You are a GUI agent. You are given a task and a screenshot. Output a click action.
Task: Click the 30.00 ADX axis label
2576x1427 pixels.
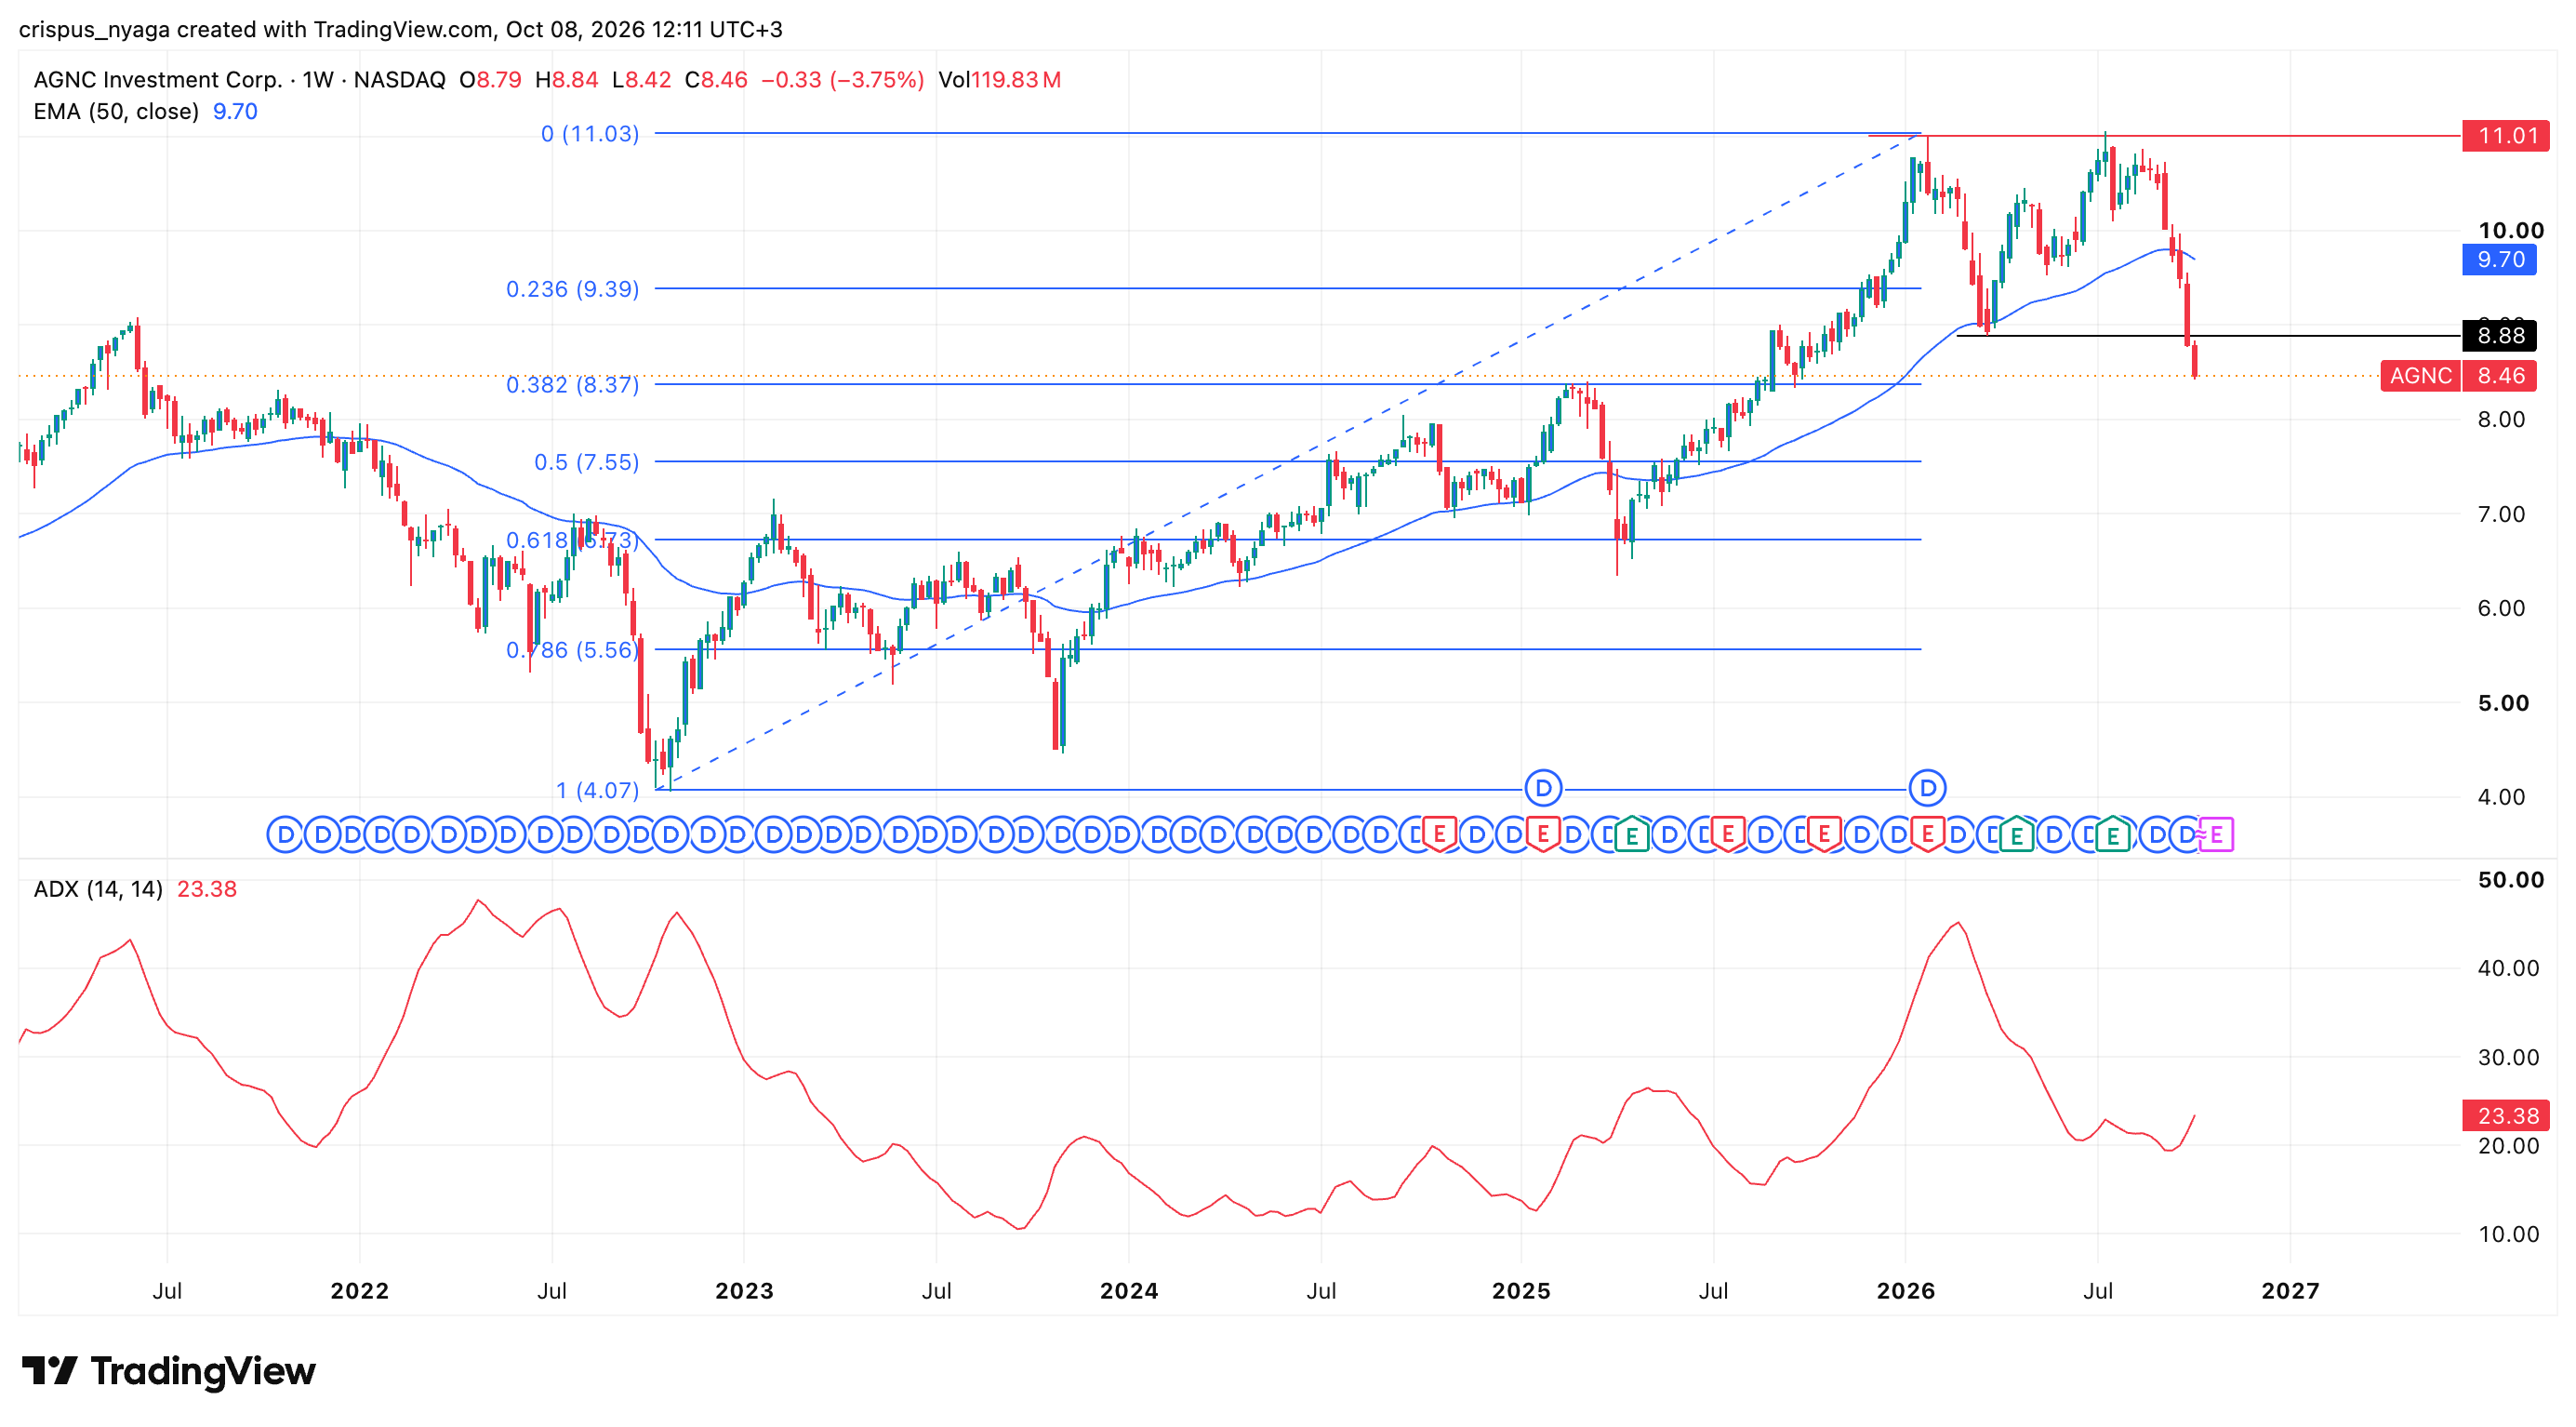2508,1057
